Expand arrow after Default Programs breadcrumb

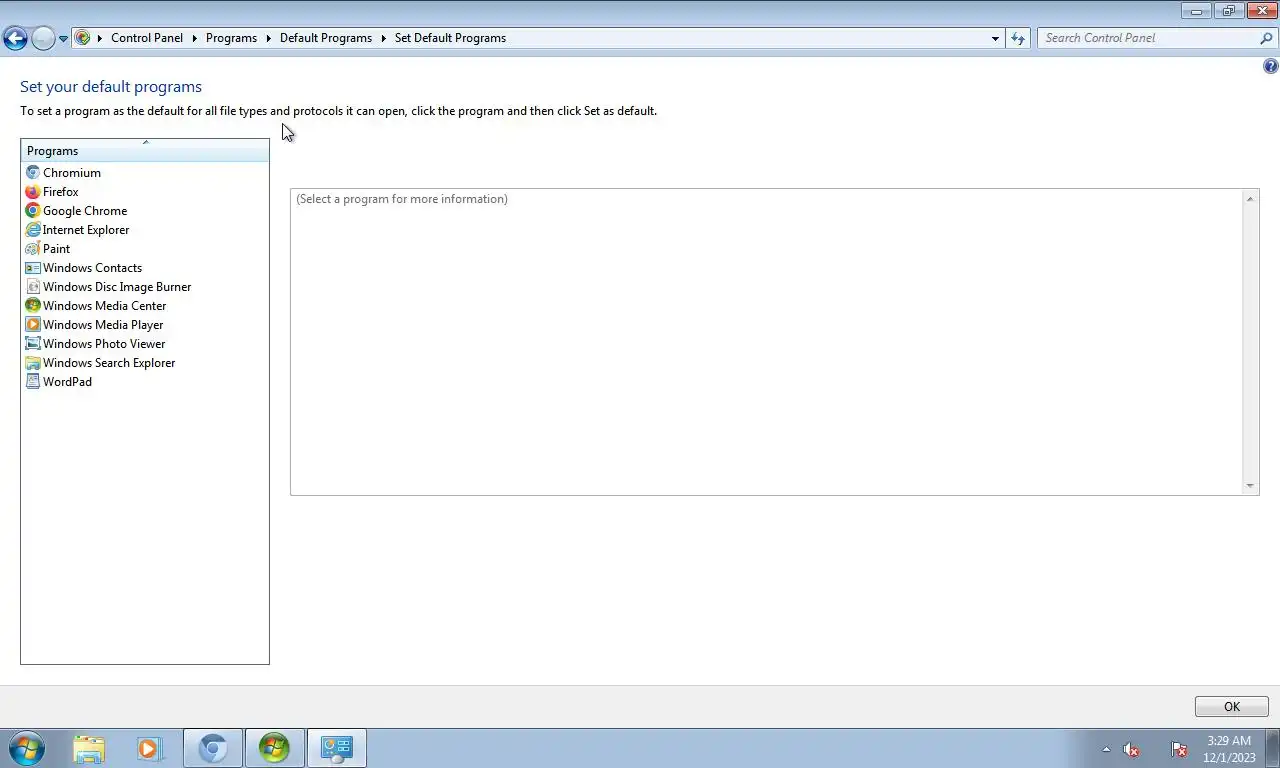(x=383, y=38)
